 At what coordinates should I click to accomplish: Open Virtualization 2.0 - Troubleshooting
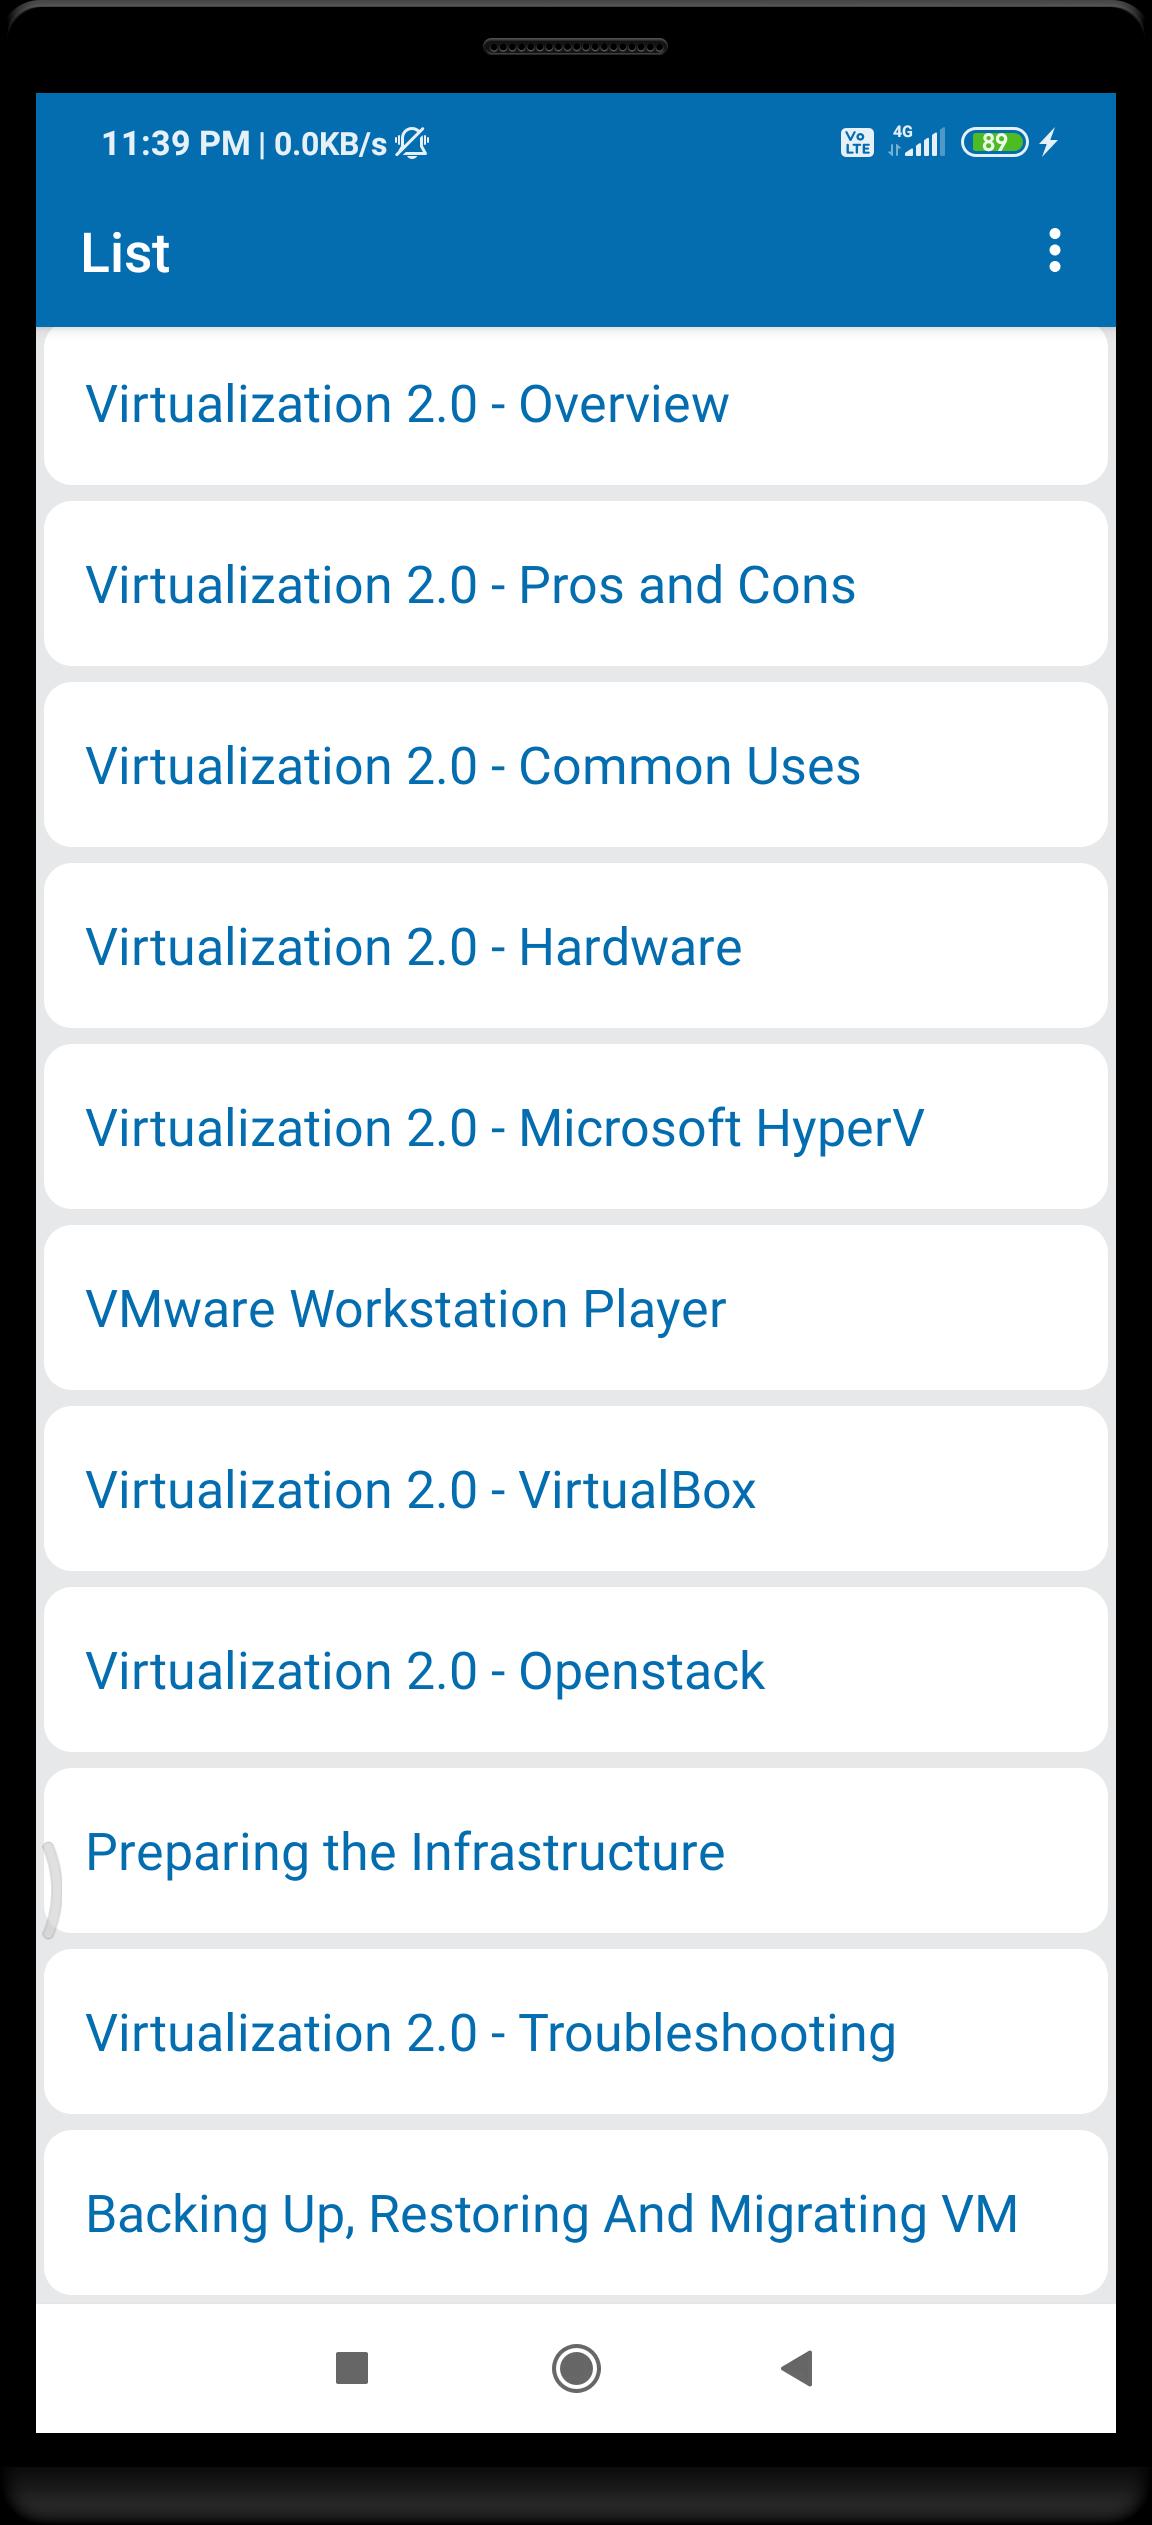click(x=576, y=2032)
